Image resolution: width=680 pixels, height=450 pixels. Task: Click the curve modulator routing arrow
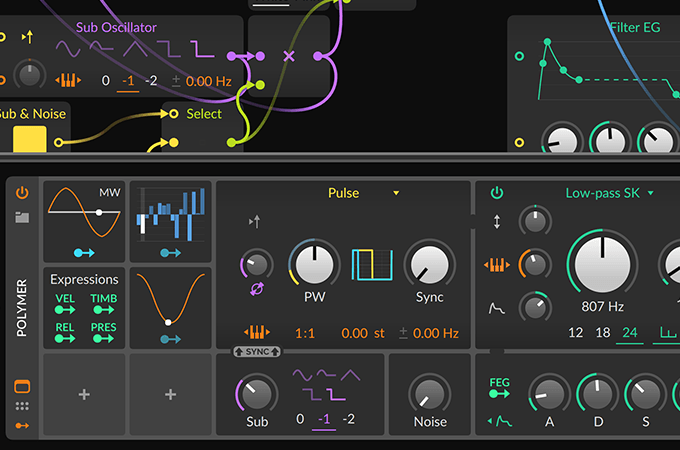coord(170,339)
